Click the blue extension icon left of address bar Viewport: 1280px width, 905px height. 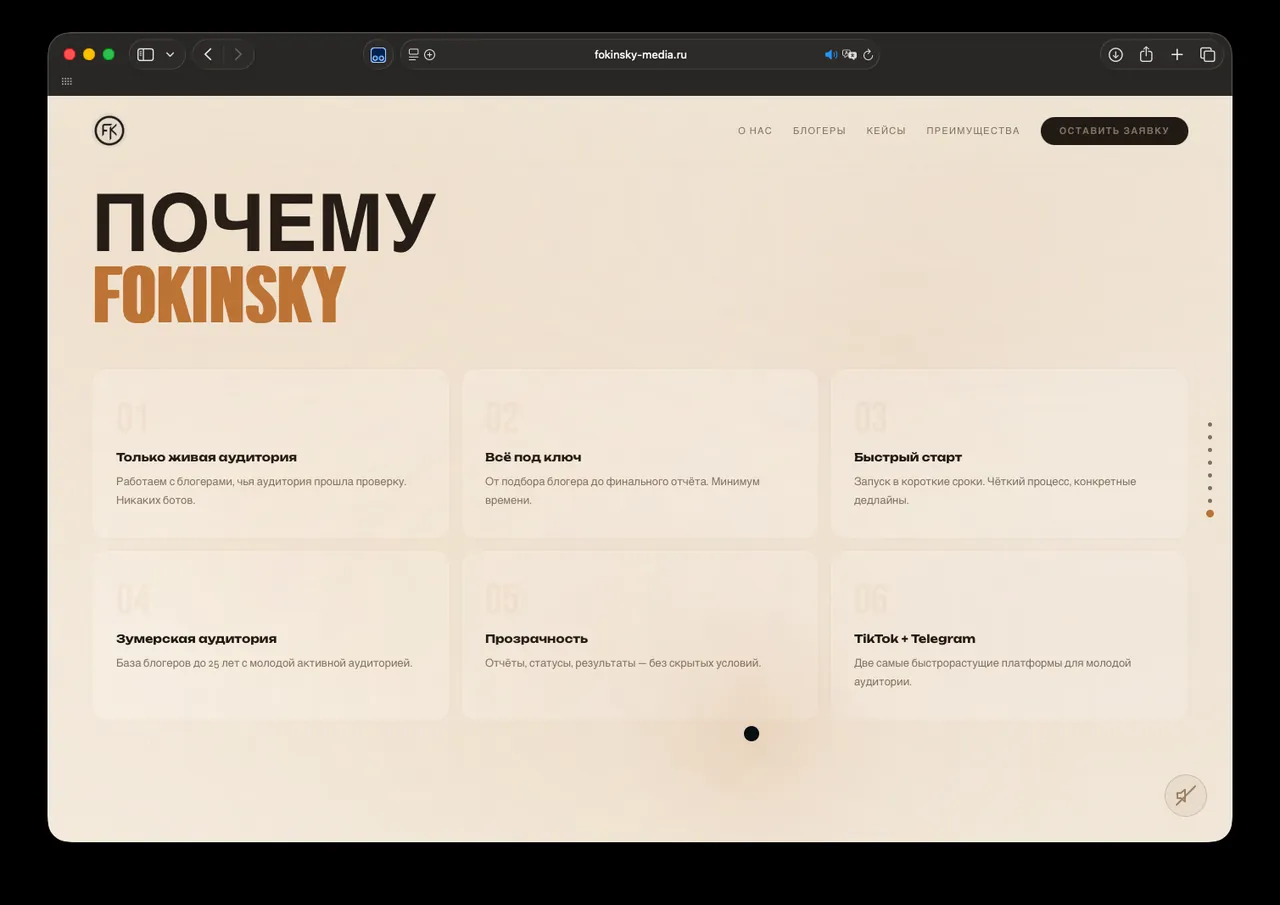coord(378,55)
